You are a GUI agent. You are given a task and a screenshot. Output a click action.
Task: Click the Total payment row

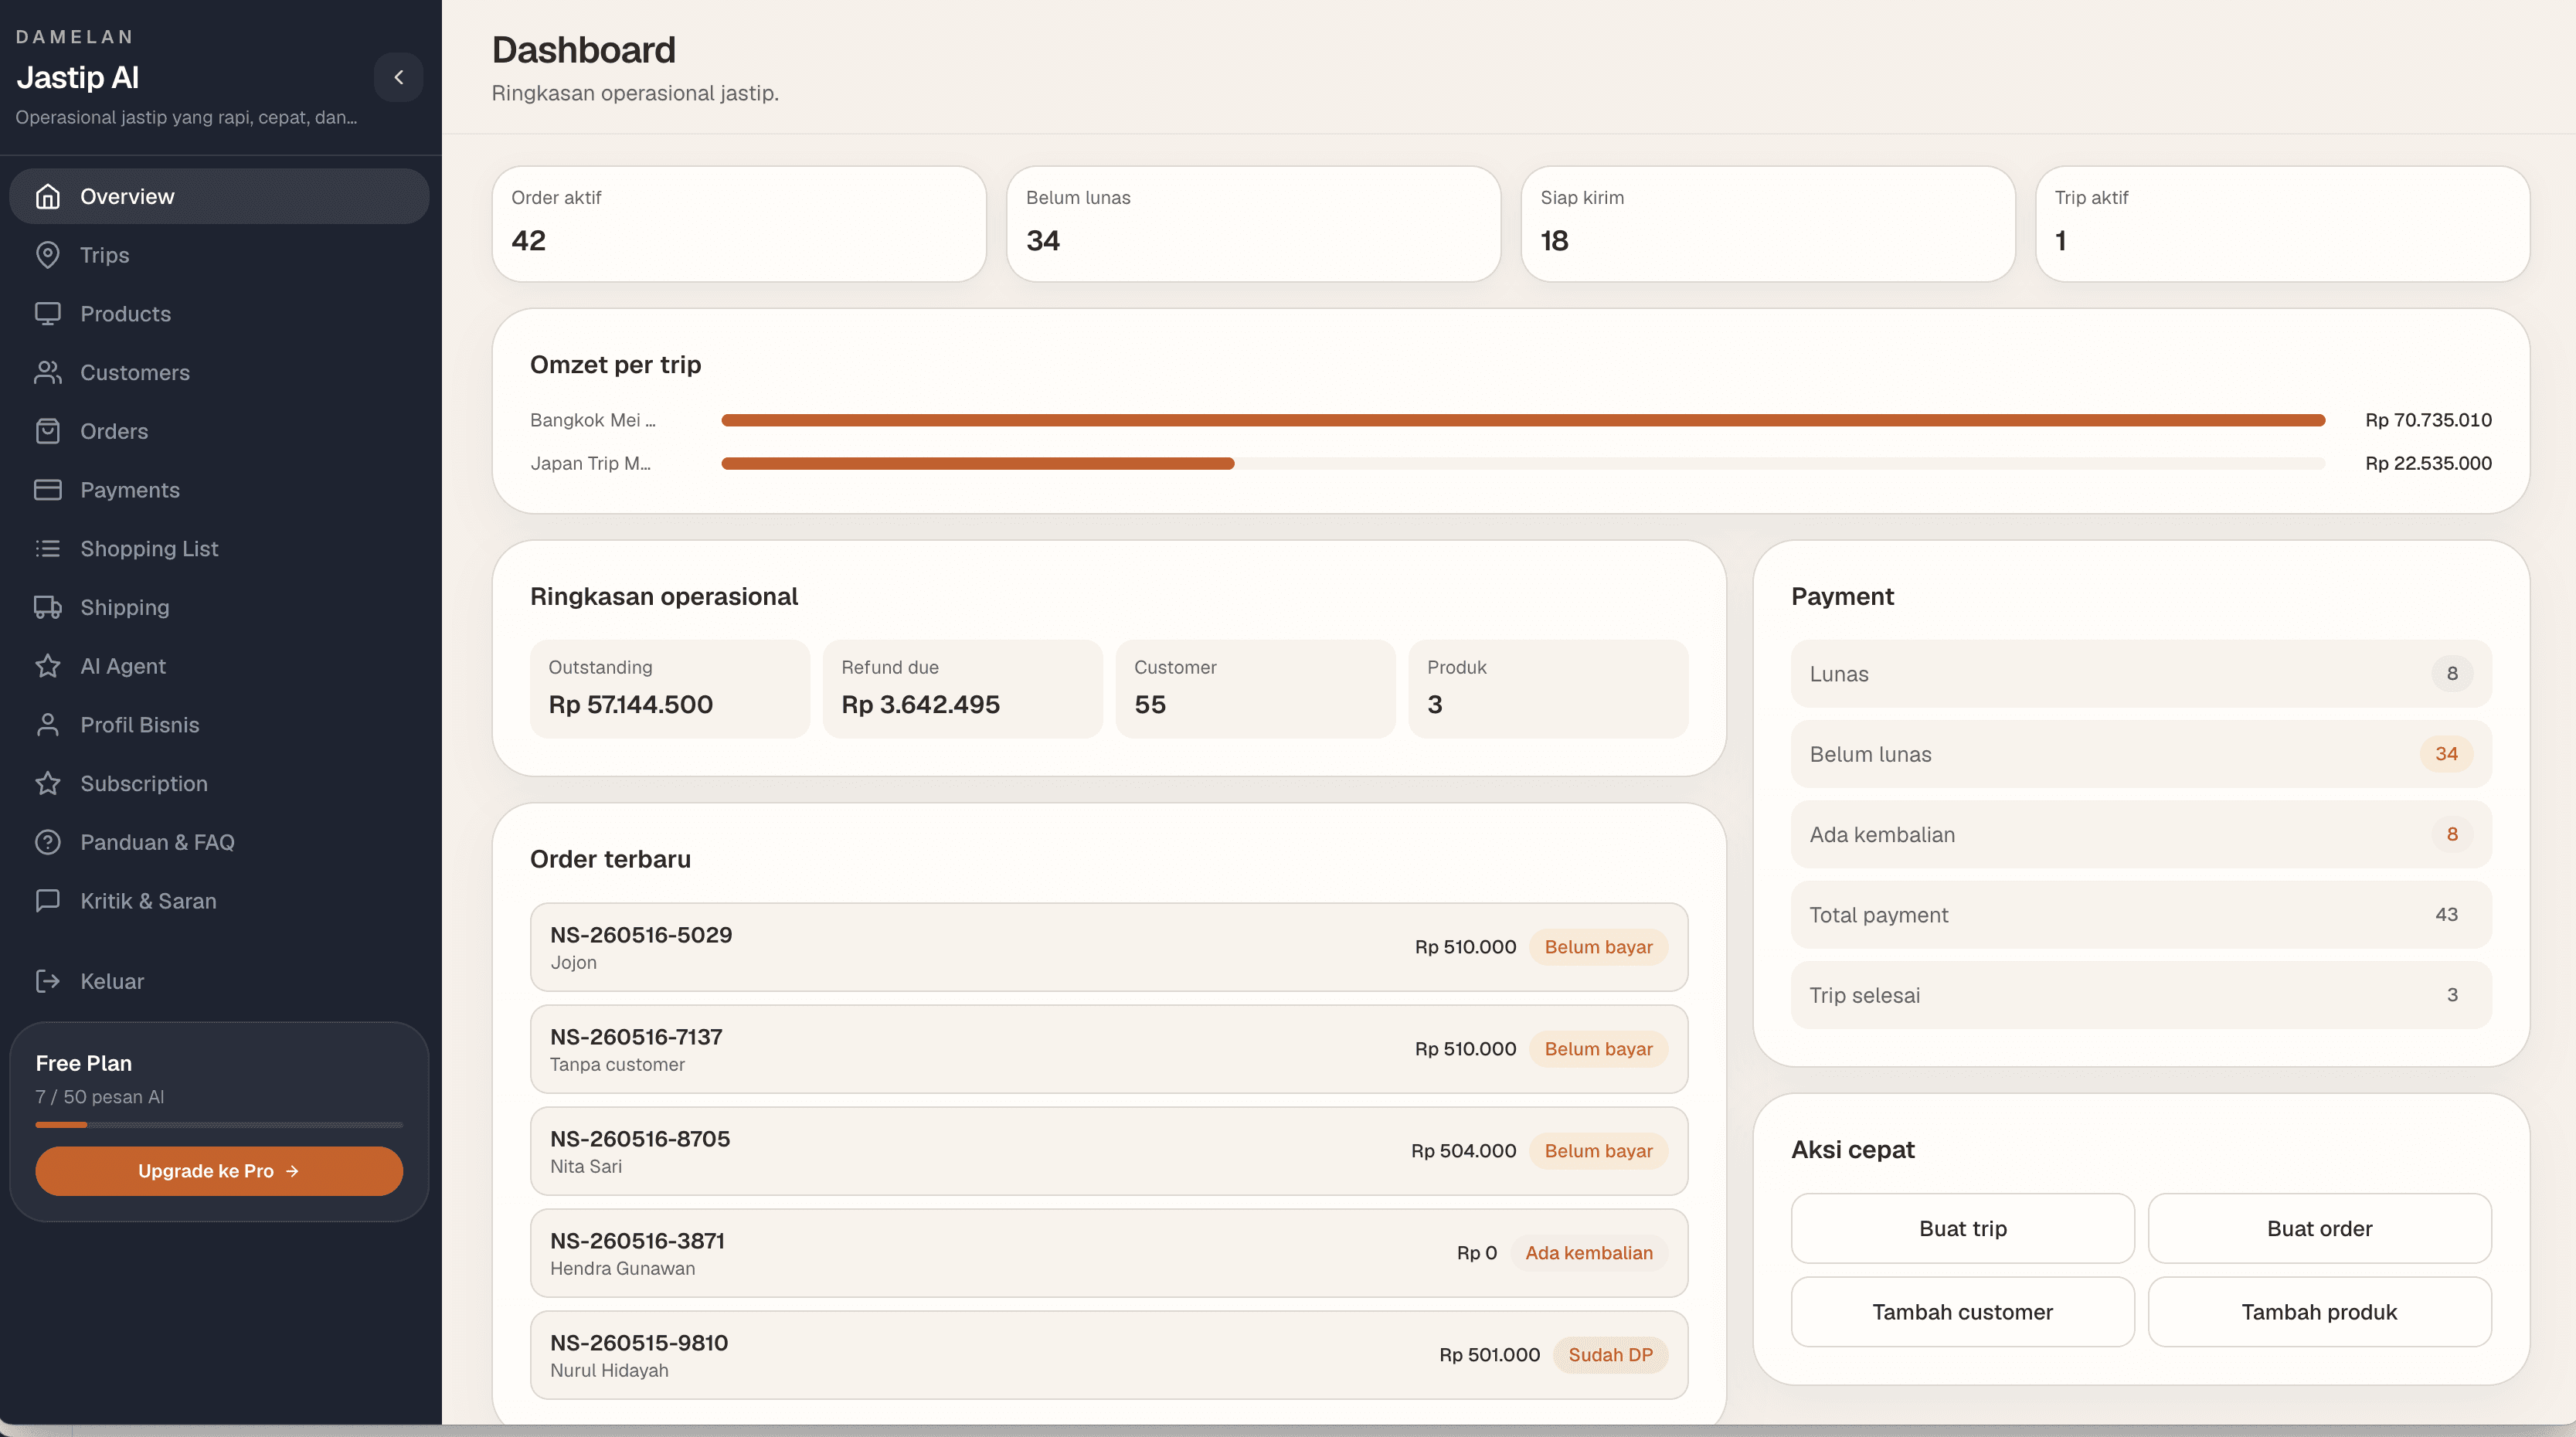[x=2141, y=915]
